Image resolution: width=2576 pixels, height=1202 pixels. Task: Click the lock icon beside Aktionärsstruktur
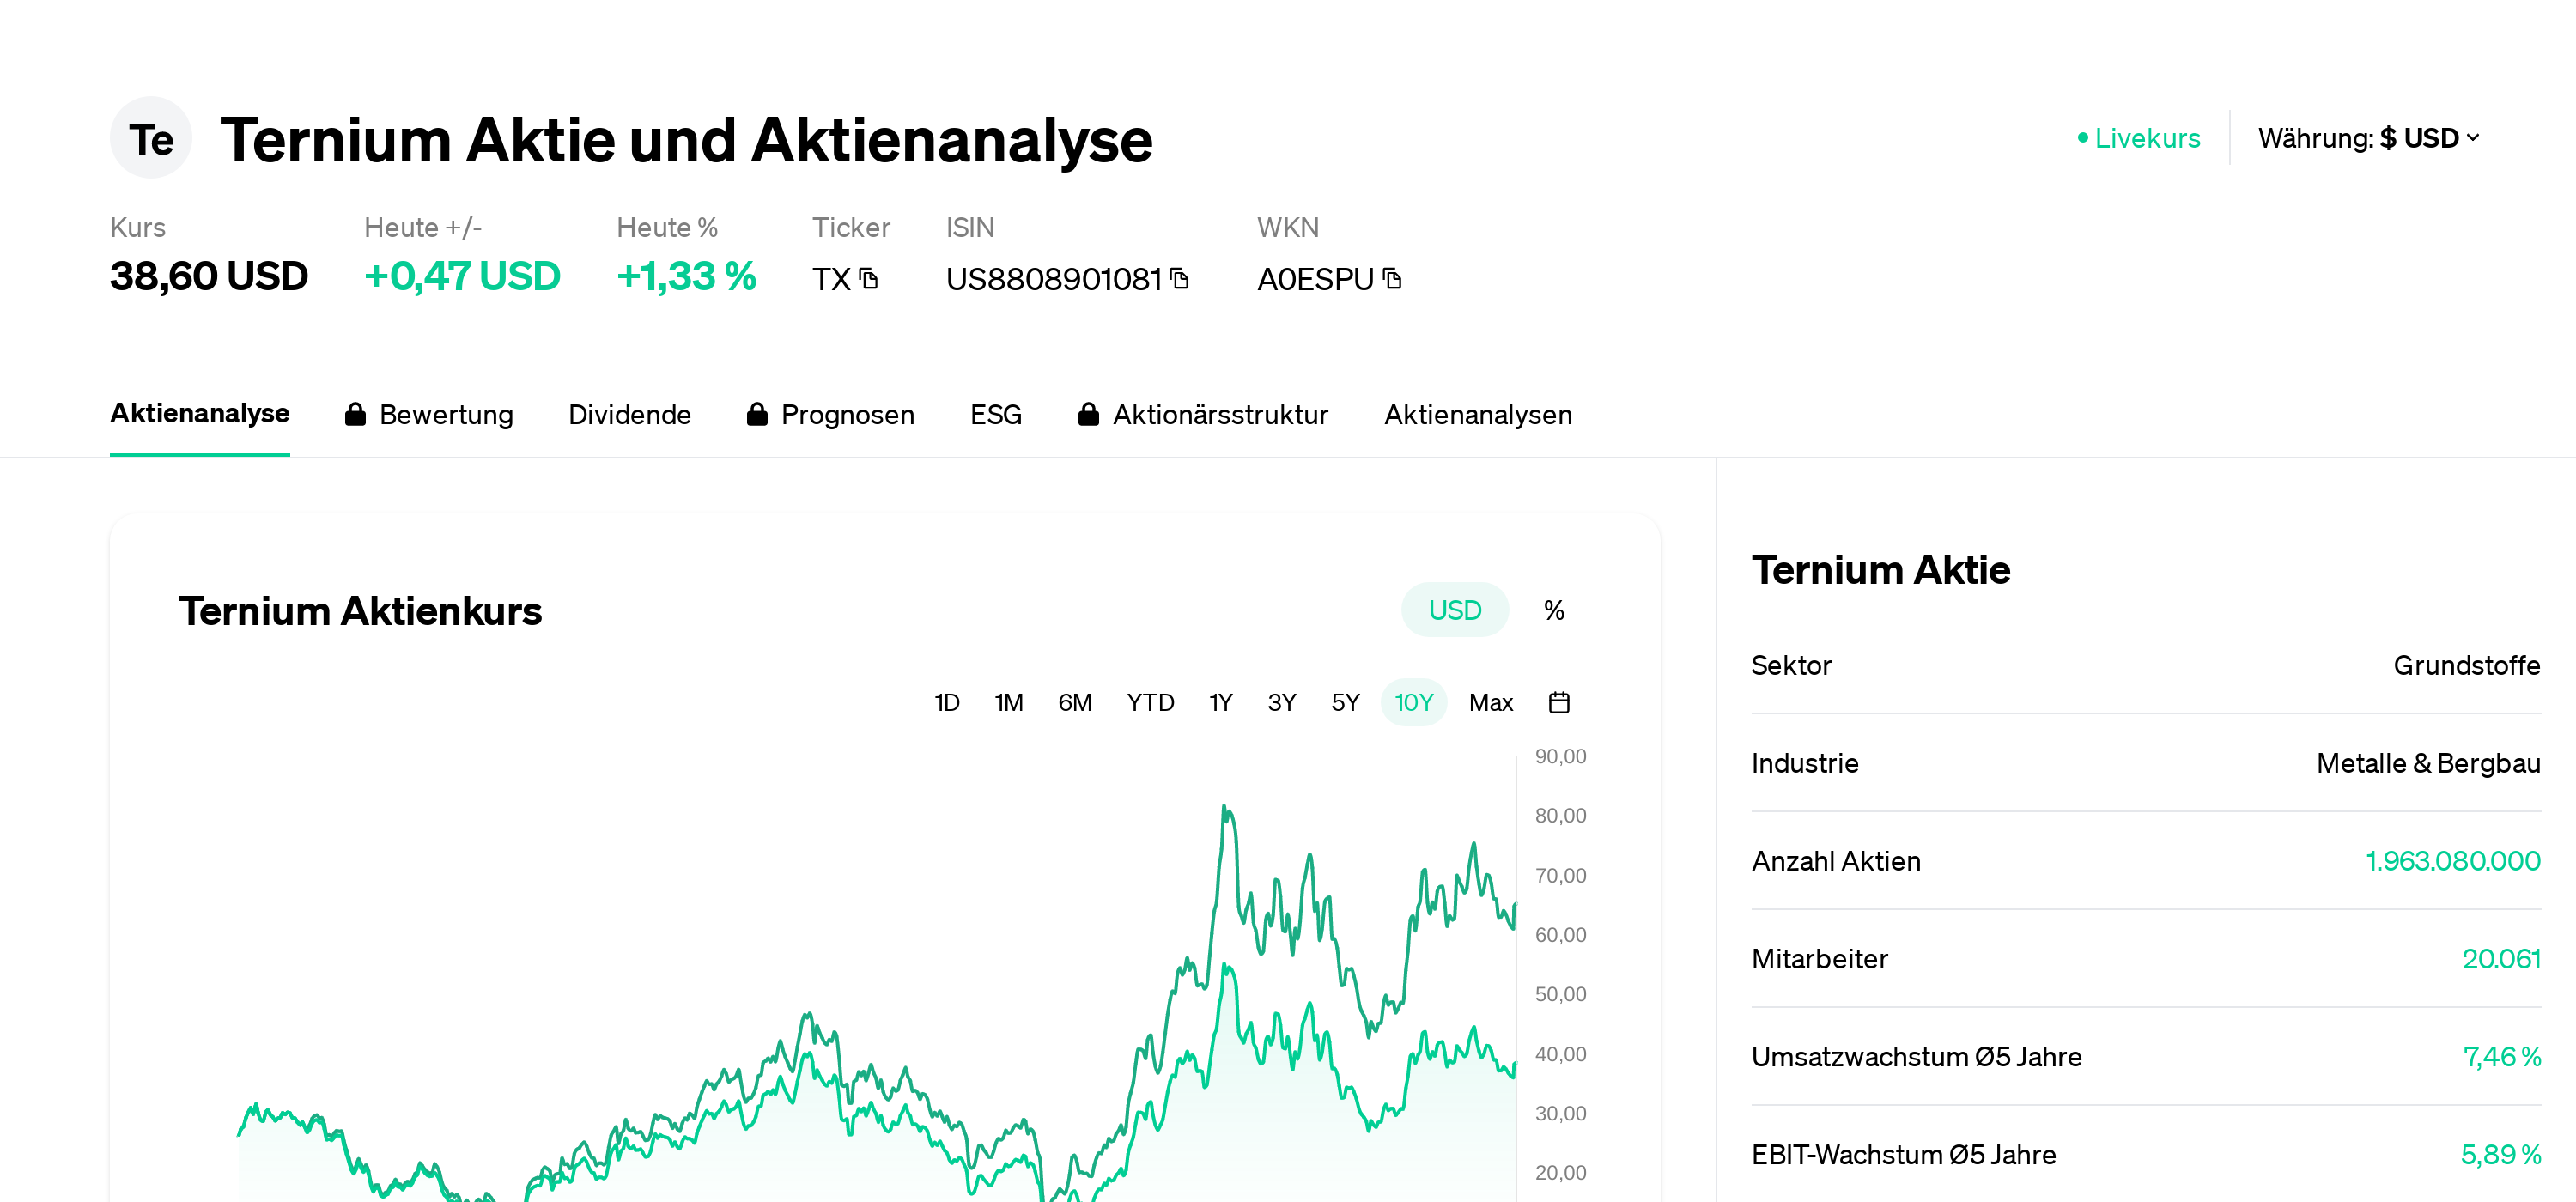[x=1088, y=414]
